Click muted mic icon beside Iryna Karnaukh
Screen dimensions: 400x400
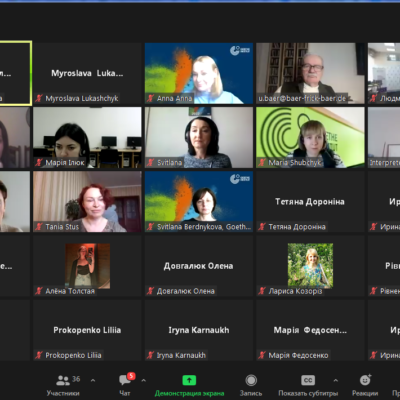click(151, 355)
